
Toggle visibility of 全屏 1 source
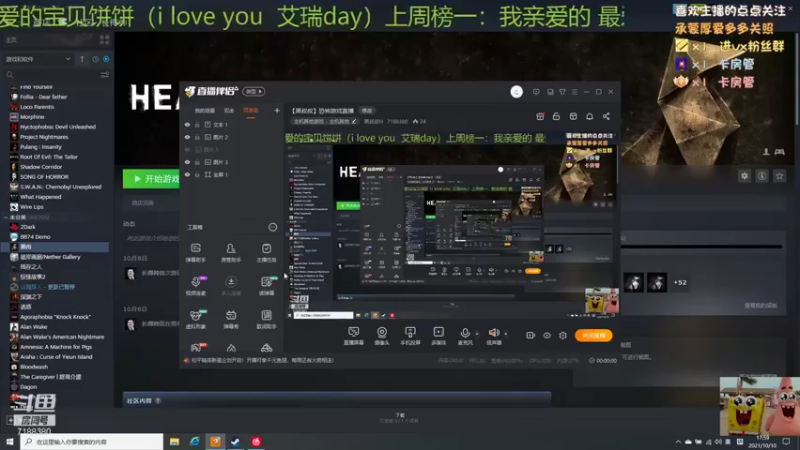[187, 174]
